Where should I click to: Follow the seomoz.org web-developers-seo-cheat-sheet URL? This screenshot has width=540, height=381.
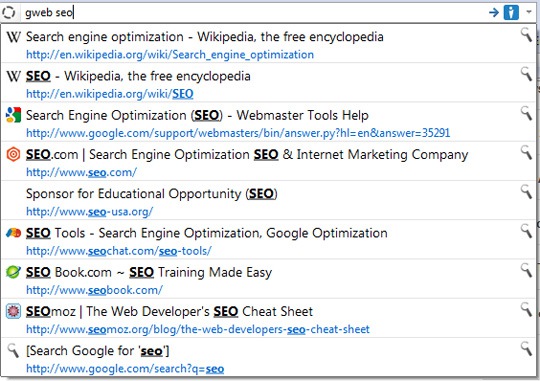coord(198,329)
